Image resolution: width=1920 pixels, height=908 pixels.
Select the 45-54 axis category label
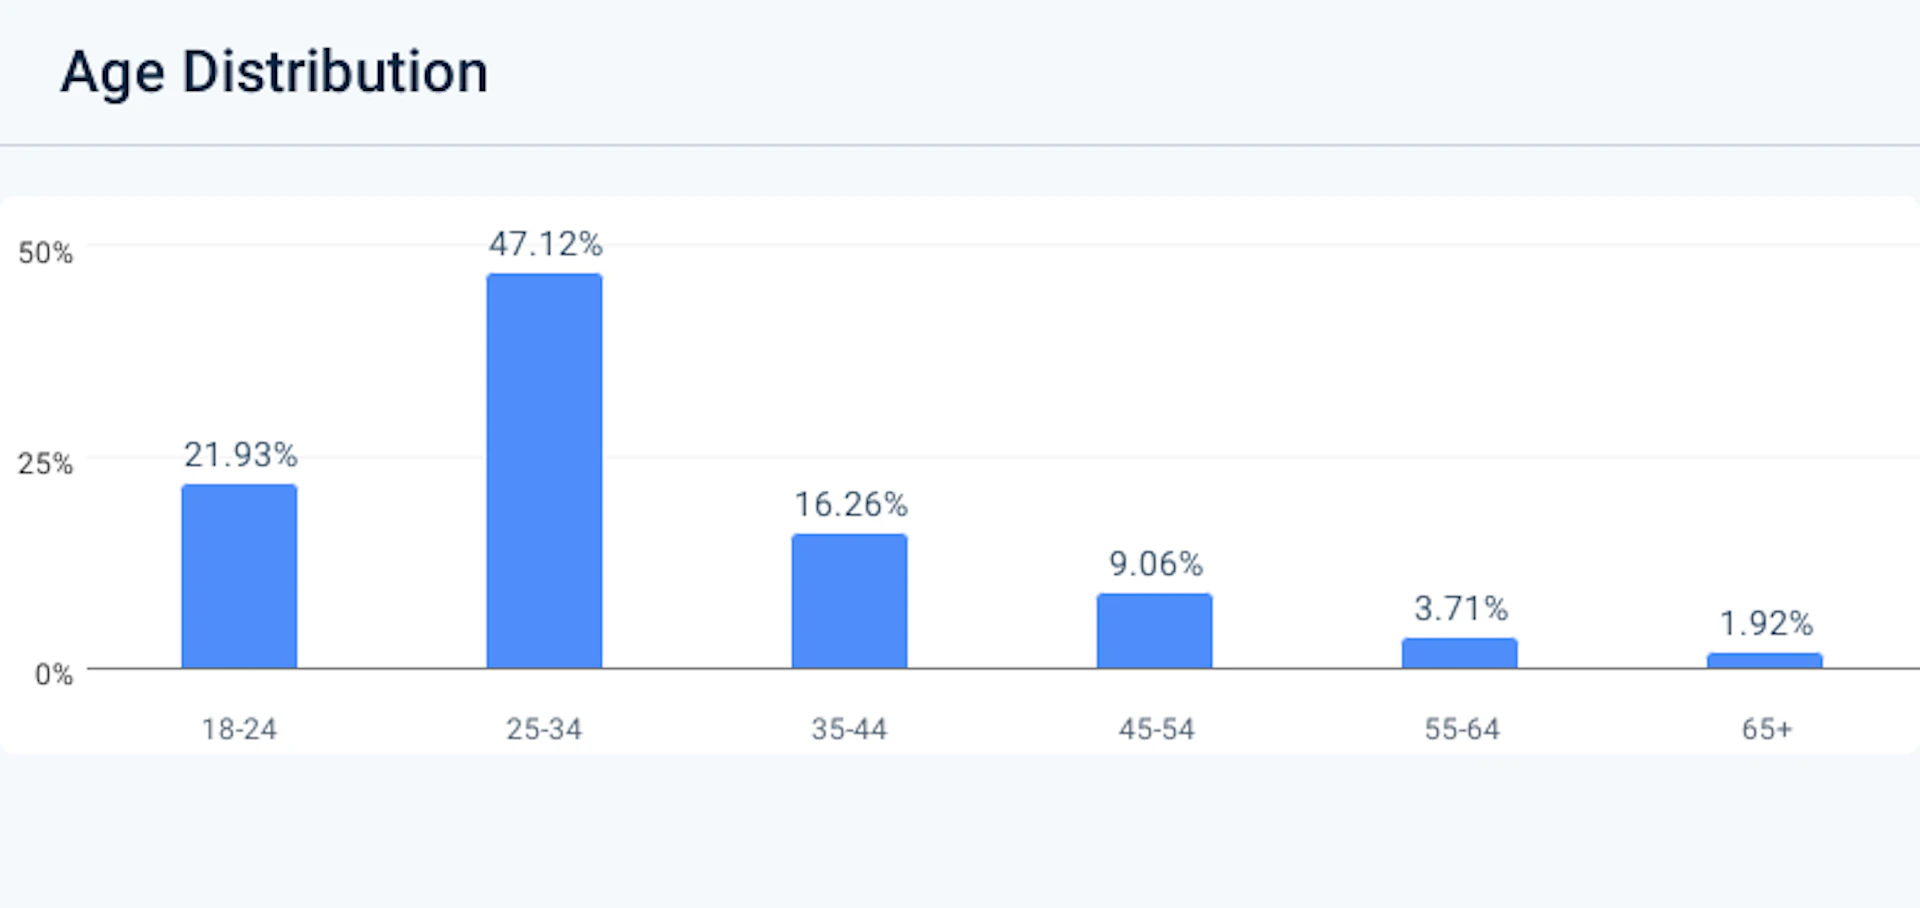(1156, 729)
